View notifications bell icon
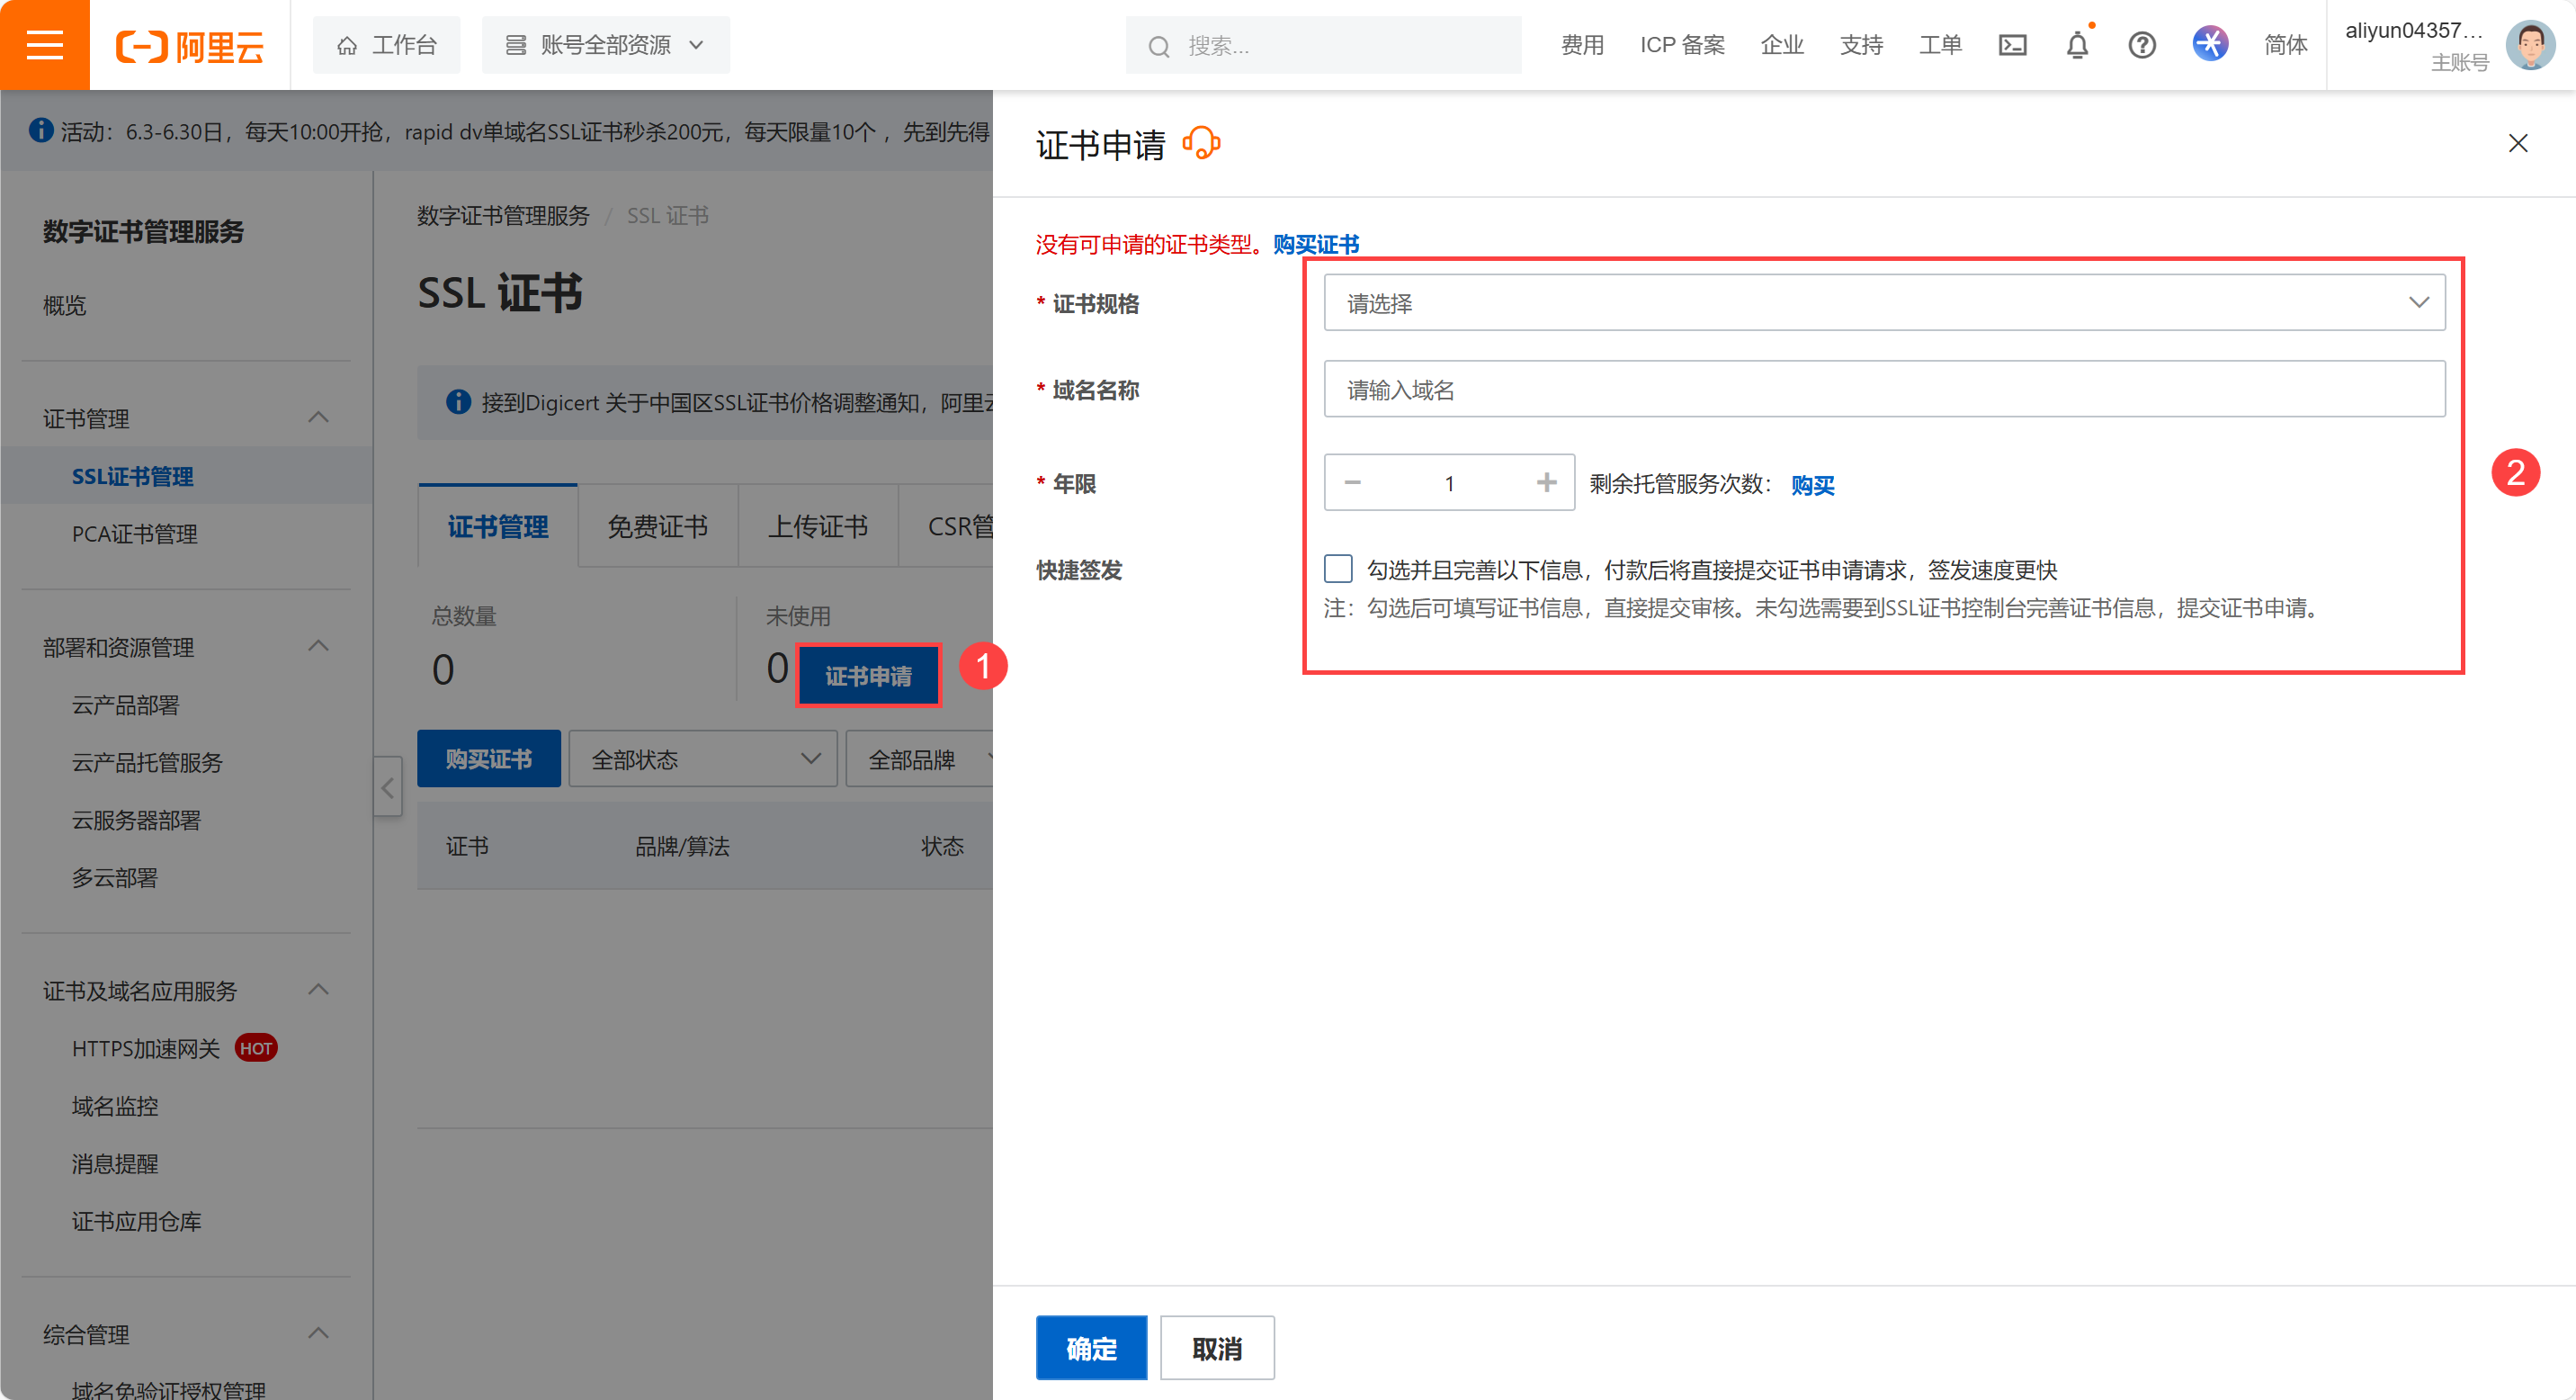Image resolution: width=2576 pixels, height=1400 pixels. 2077,45
